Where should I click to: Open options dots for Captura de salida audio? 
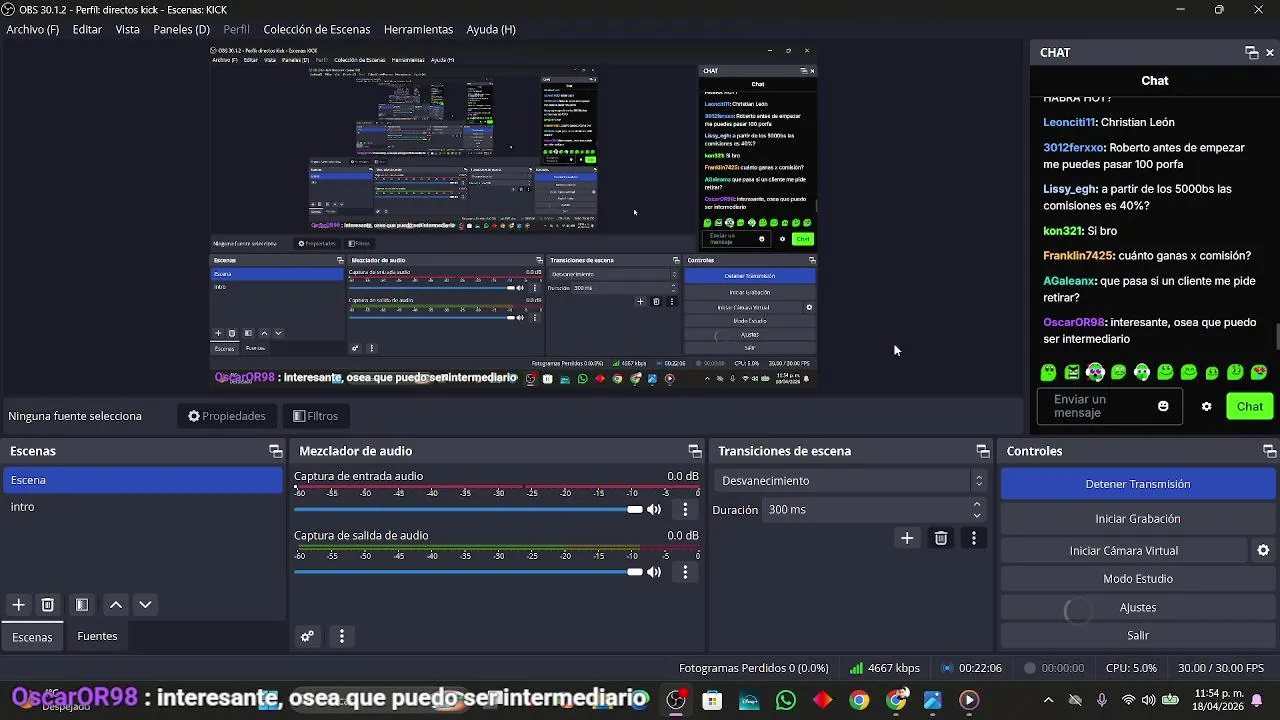685,572
